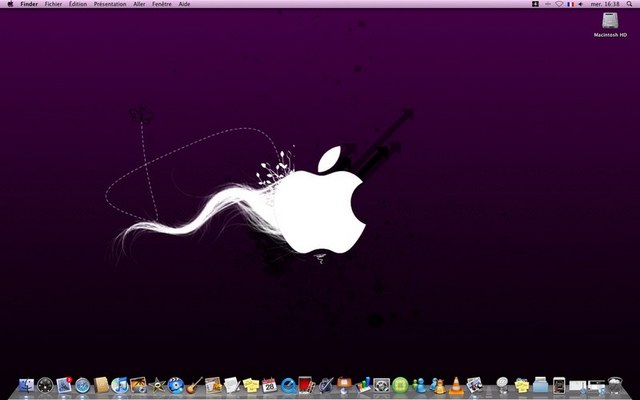Image resolution: width=640 pixels, height=400 pixels.
Task: Launch Dashboard from the Dock
Action: click(45, 385)
